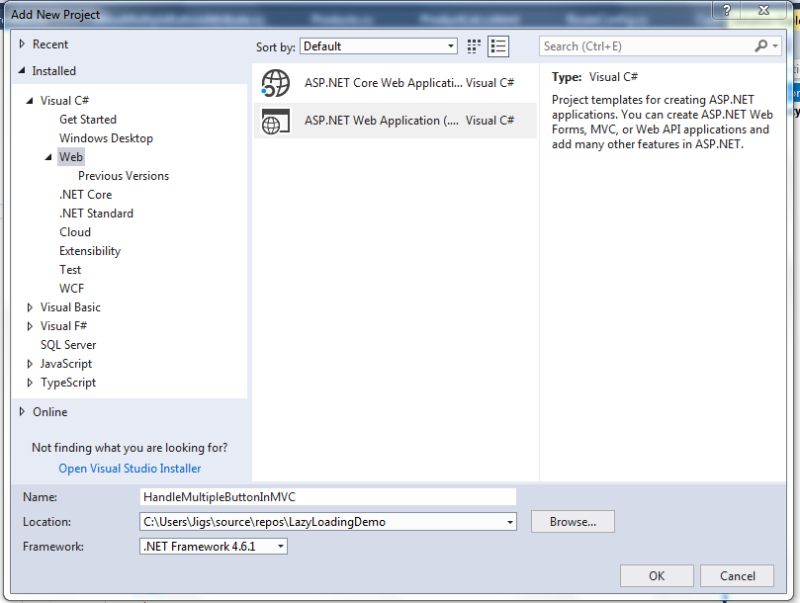Expand the Online section
The height and width of the screenshot is (603, 800).
tap(22, 412)
